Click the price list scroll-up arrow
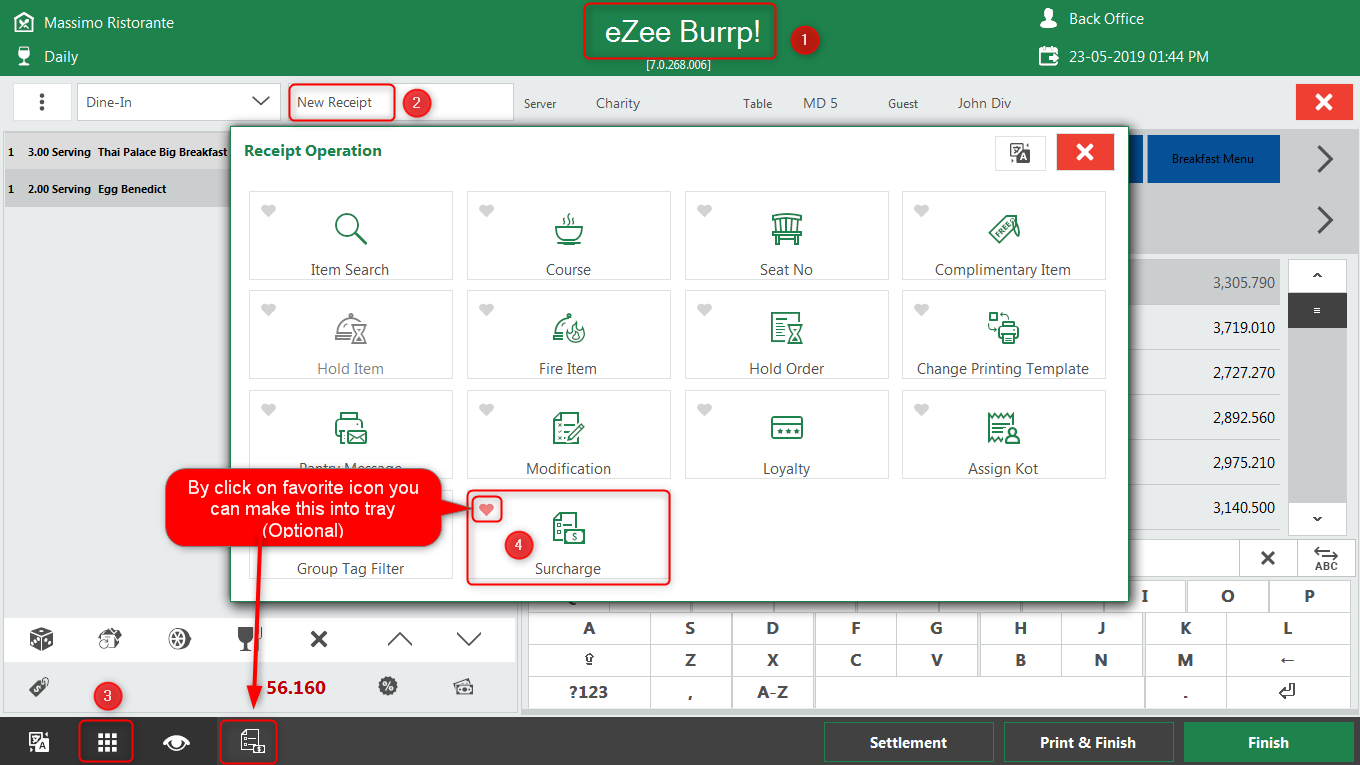The image size is (1360, 765). [1316, 275]
